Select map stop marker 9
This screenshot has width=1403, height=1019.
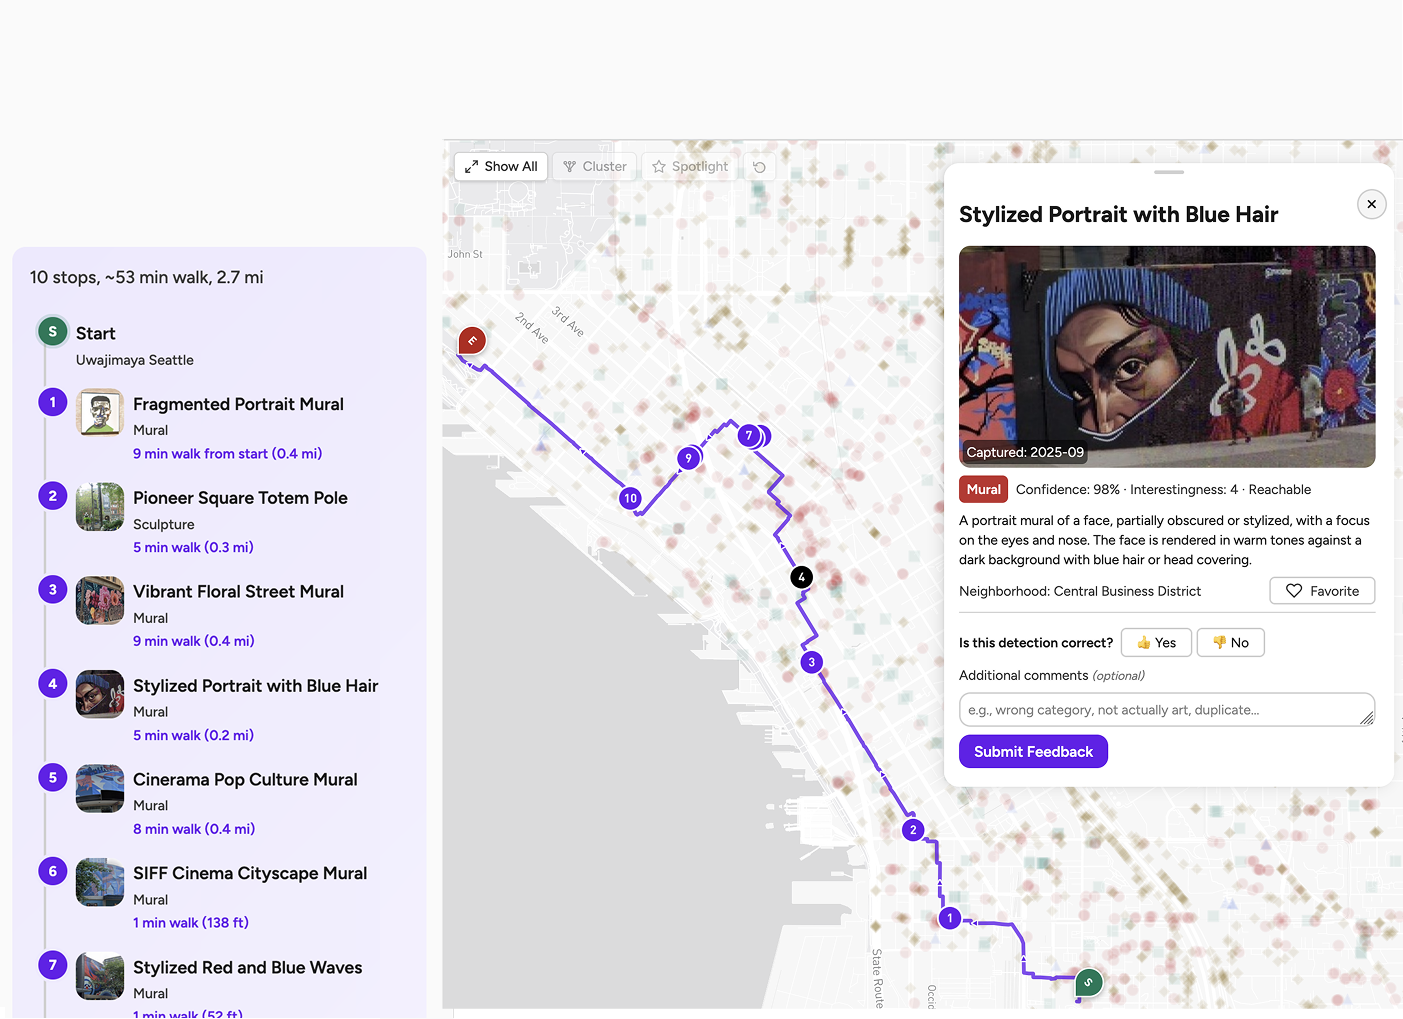pyautogui.click(x=688, y=459)
